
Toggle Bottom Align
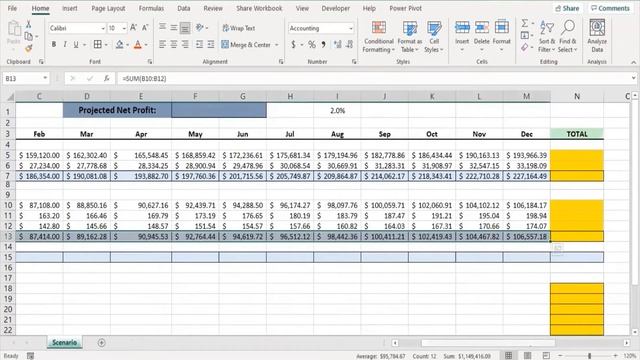click(185, 27)
